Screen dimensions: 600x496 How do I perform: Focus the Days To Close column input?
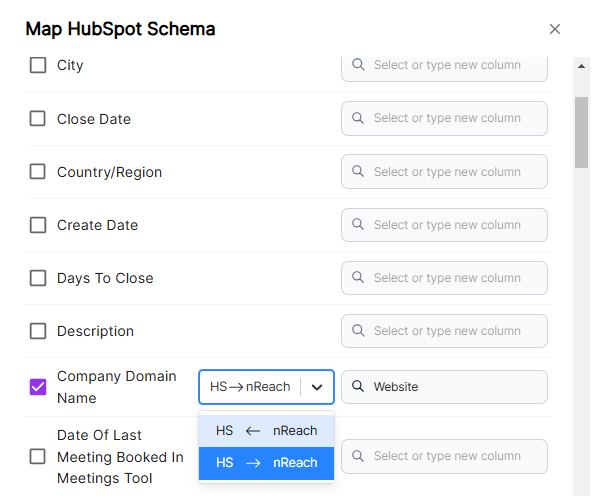pos(444,278)
